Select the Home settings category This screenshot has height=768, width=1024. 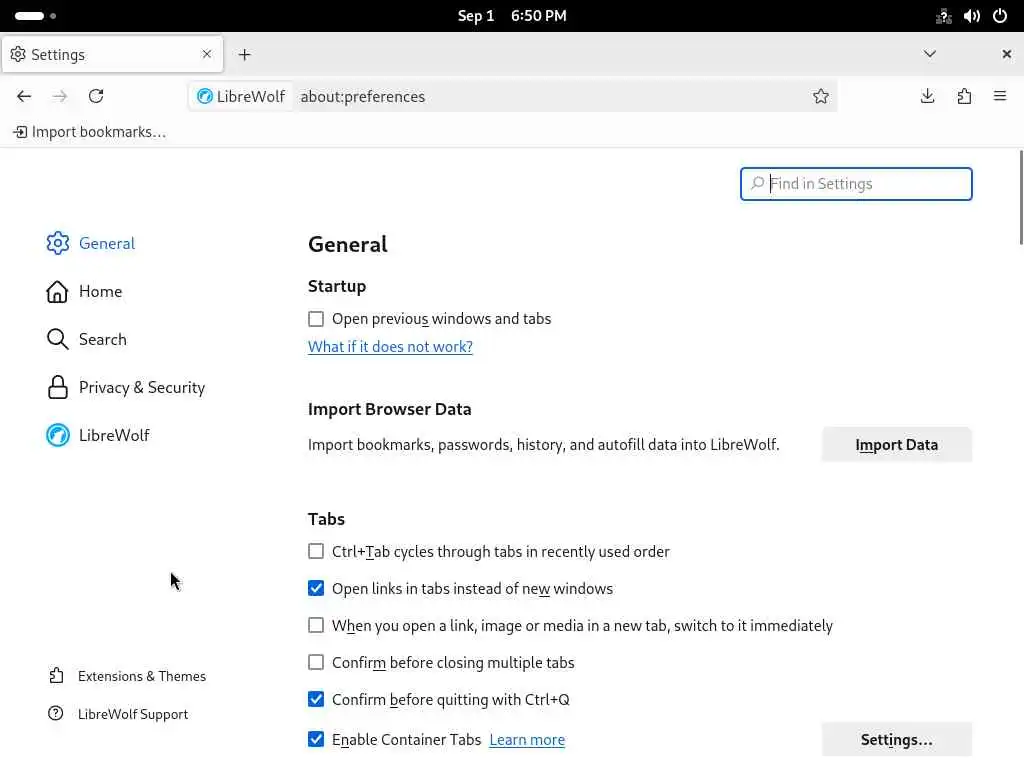coord(100,291)
